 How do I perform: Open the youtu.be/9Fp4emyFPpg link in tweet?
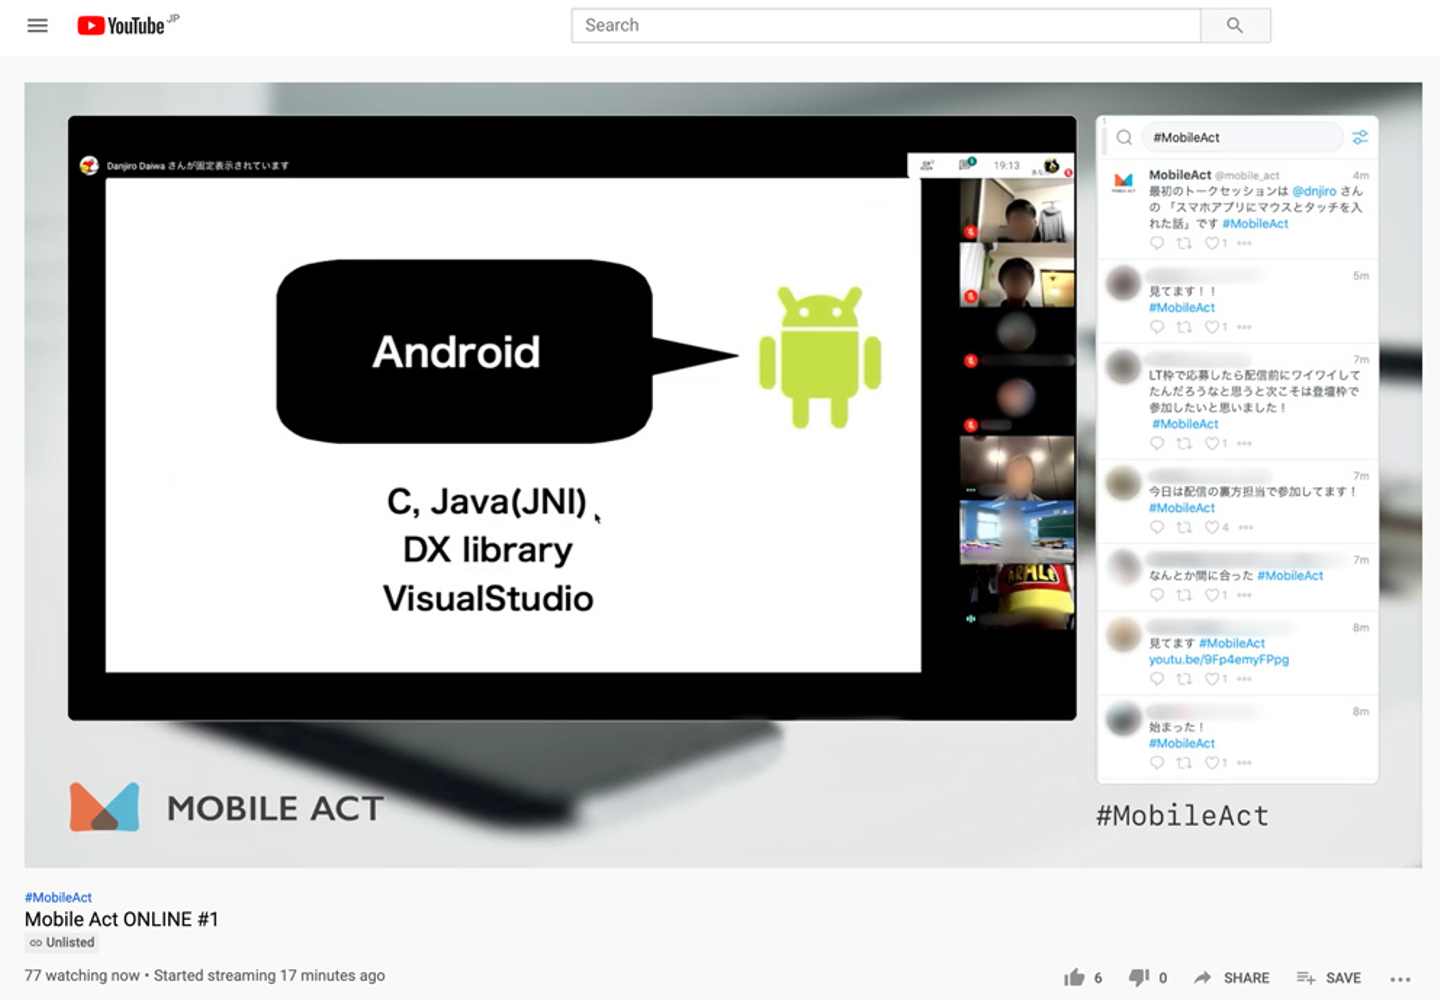click(x=1218, y=659)
